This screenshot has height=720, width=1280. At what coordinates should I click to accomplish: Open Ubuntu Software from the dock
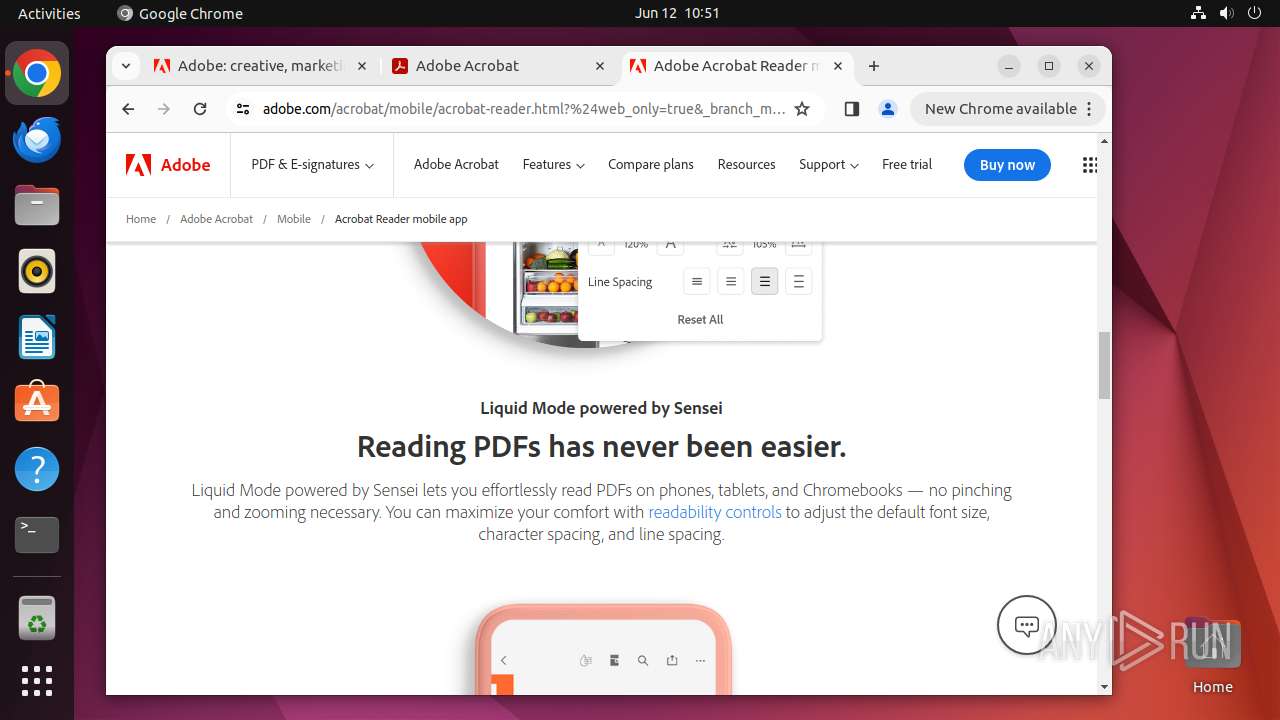tap(37, 403)
